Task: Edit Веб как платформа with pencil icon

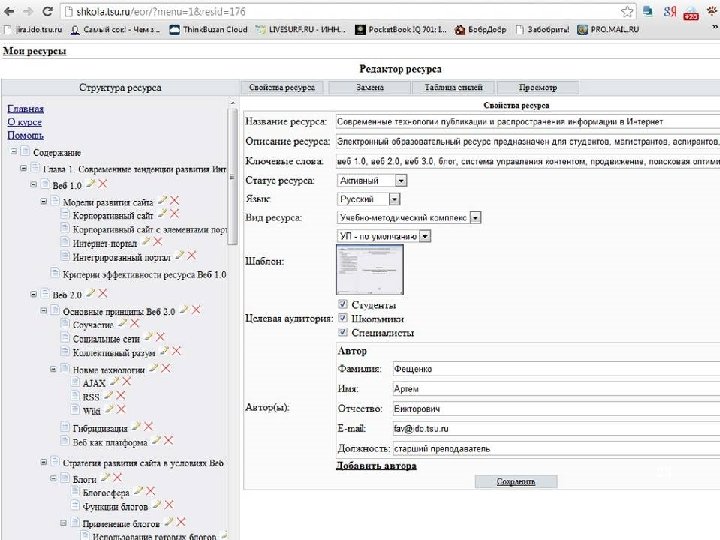Action: [x=156, y=440]
